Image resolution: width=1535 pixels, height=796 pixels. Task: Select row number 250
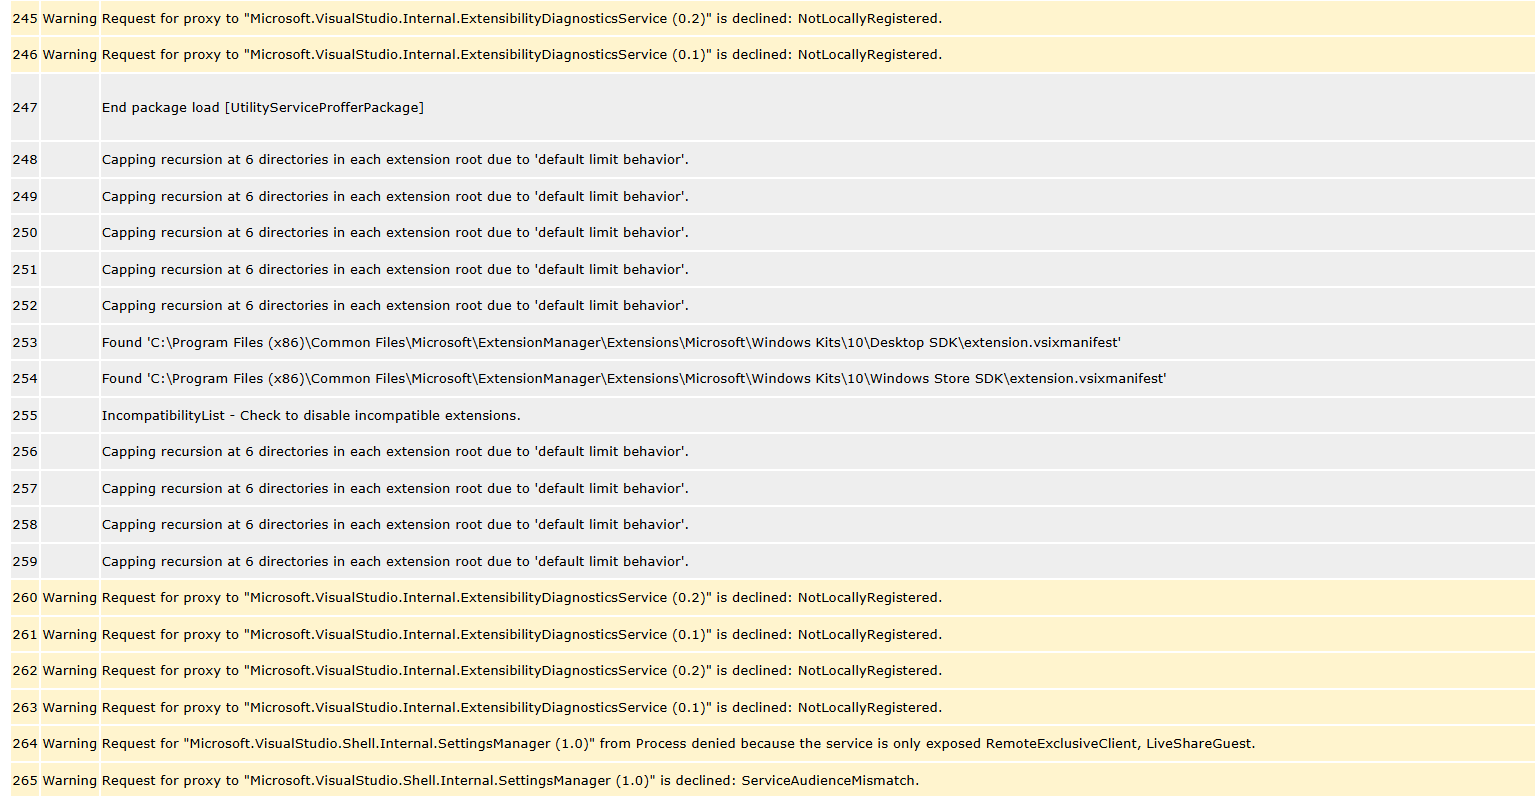click(25, 233)
